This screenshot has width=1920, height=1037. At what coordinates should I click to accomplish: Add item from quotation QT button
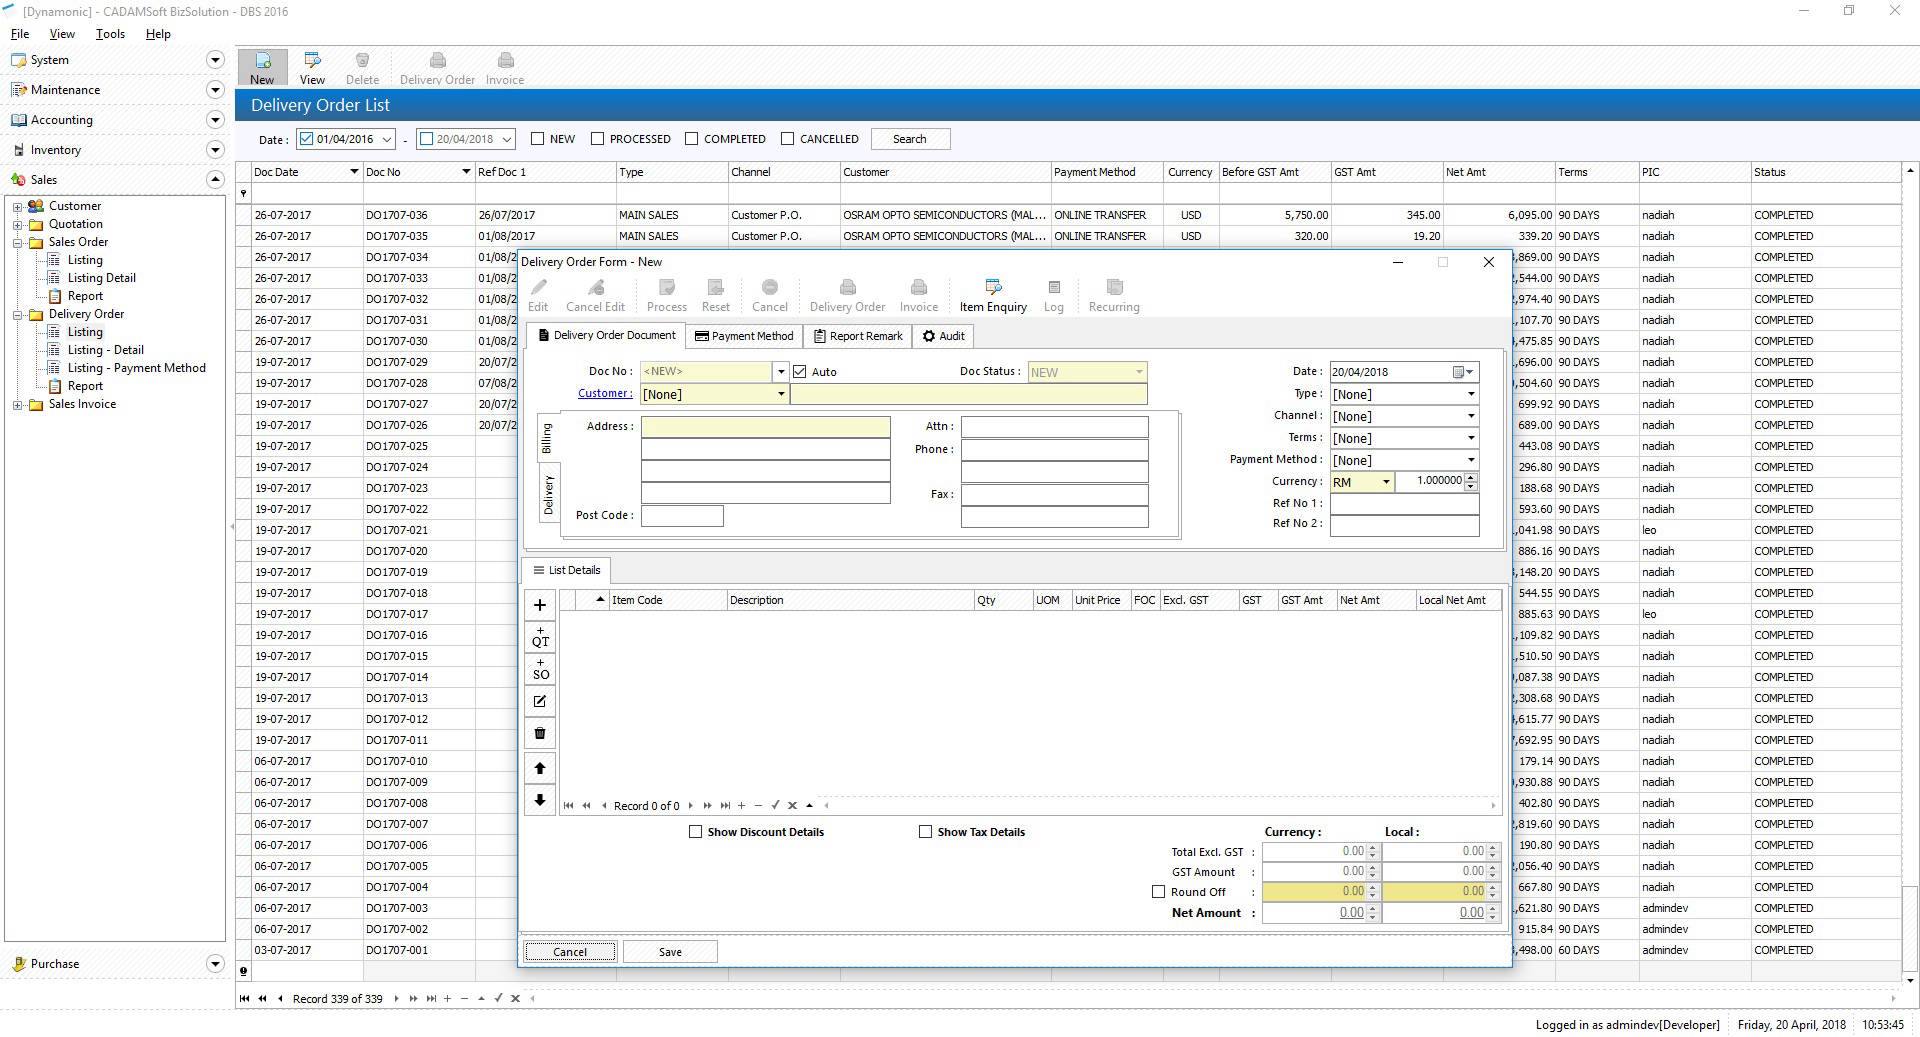pos(540,638)
